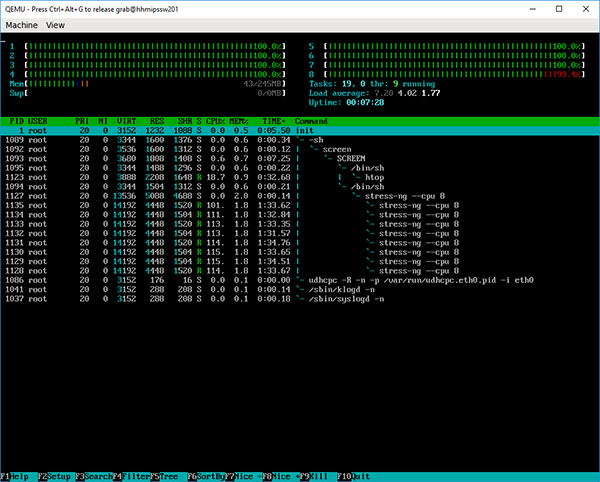Screen dimensions: 600x482
Task: Click the CPU 1 usage meter
Action: [x=148, y=46]
